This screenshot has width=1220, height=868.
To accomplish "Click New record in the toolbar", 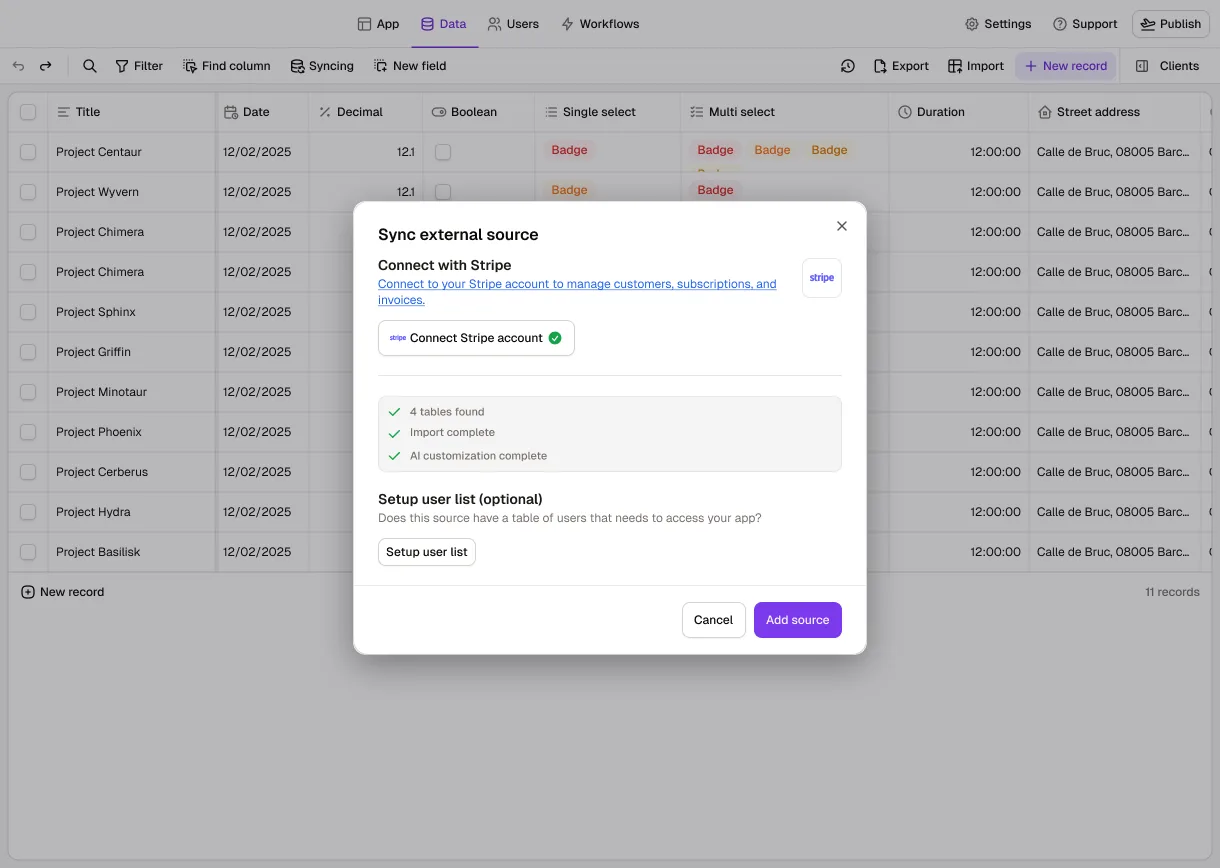I will point(1066,66).
